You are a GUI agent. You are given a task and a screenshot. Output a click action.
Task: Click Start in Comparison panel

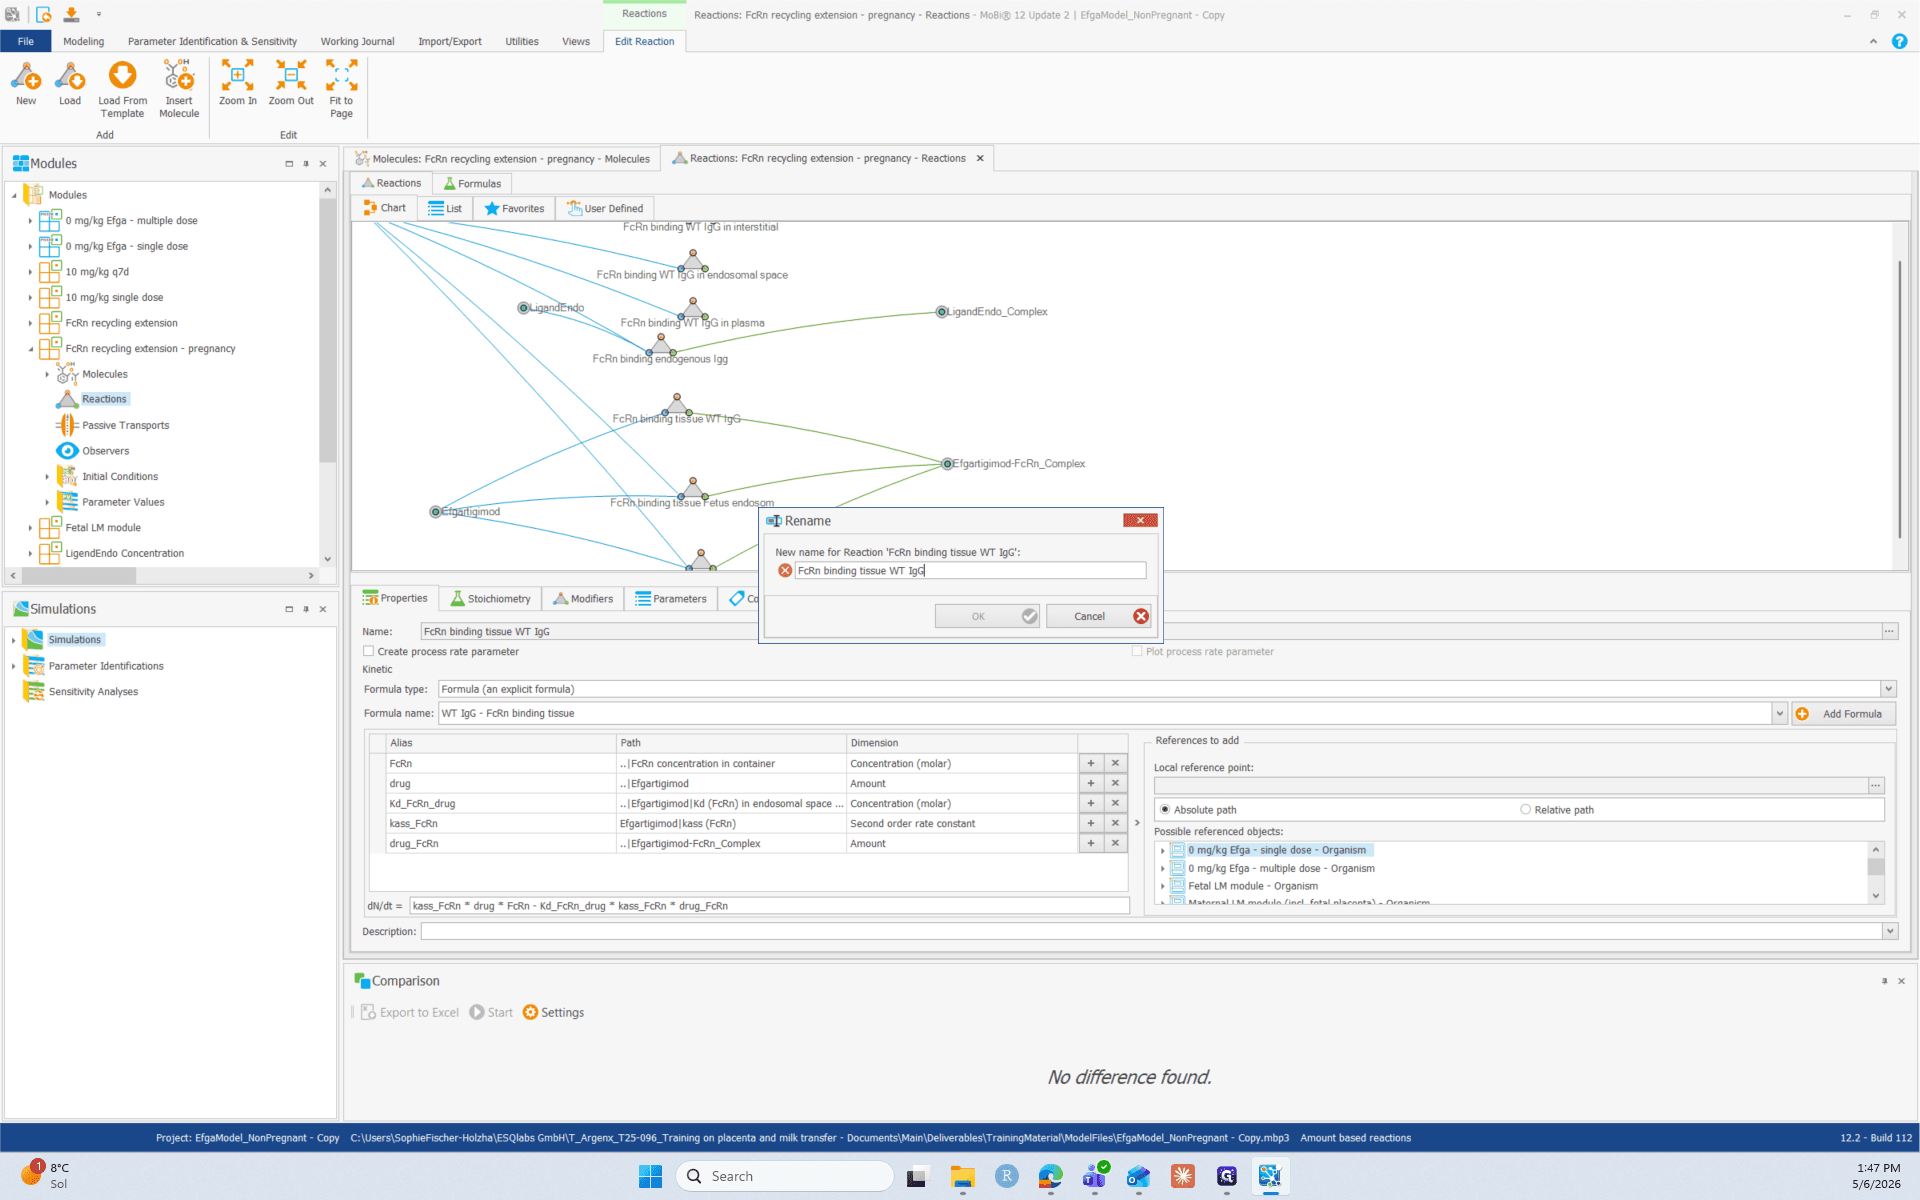[x=491, y=1012]
